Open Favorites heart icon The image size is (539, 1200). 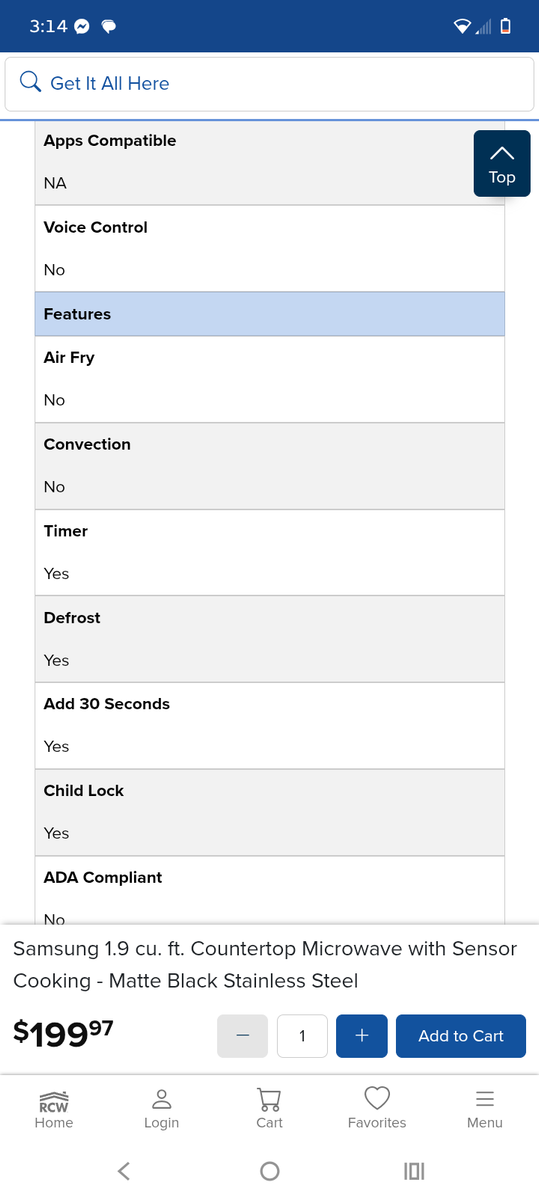coord(377,1099)
